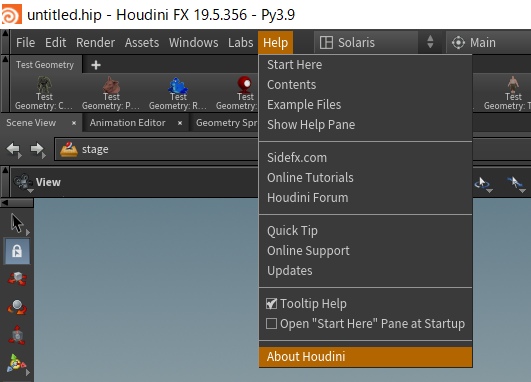Image resolution: width=531 pixels, height=382 pixels.
Task: Show a Quick Tip from Help menu
Action: (x=366, y=231)
